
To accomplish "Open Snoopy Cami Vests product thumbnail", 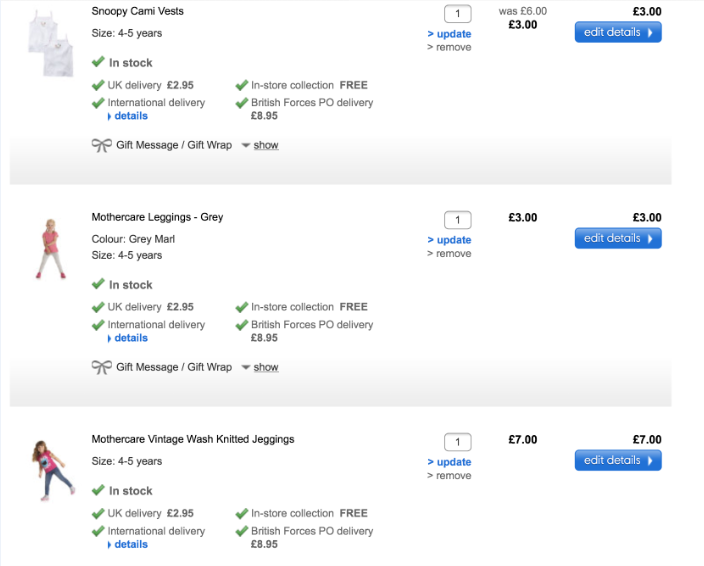I will (48, 46).
